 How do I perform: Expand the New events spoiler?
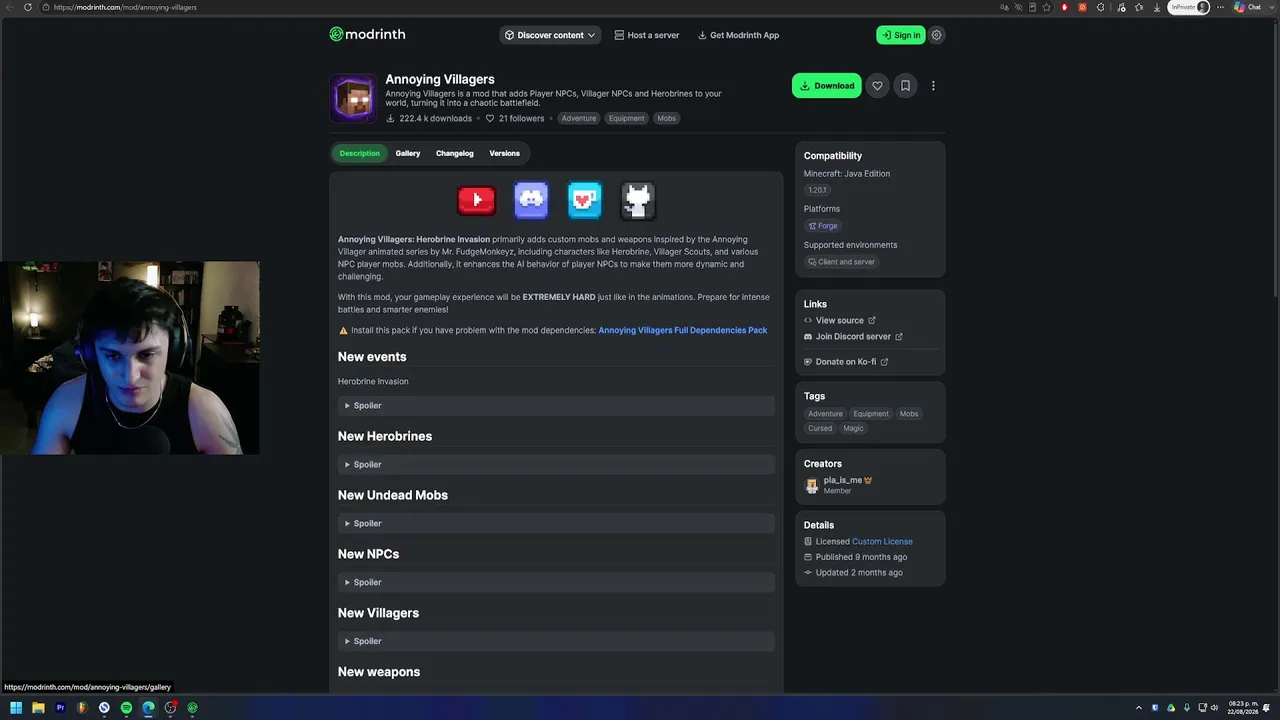coord(556,405)
